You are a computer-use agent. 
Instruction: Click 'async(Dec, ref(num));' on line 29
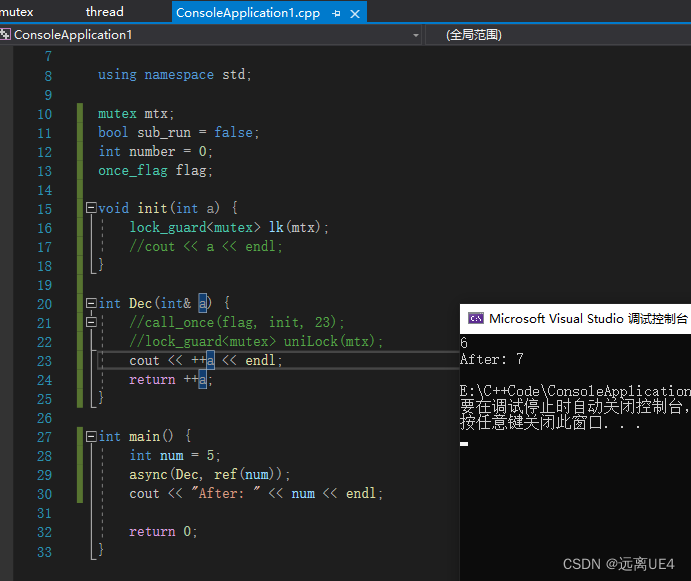point(210,474)
